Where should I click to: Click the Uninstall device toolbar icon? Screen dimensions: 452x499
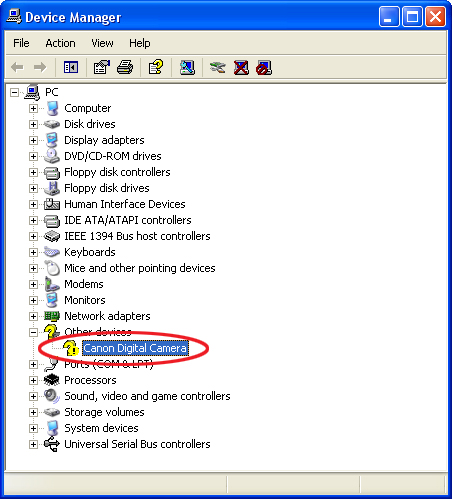[241, 67]
